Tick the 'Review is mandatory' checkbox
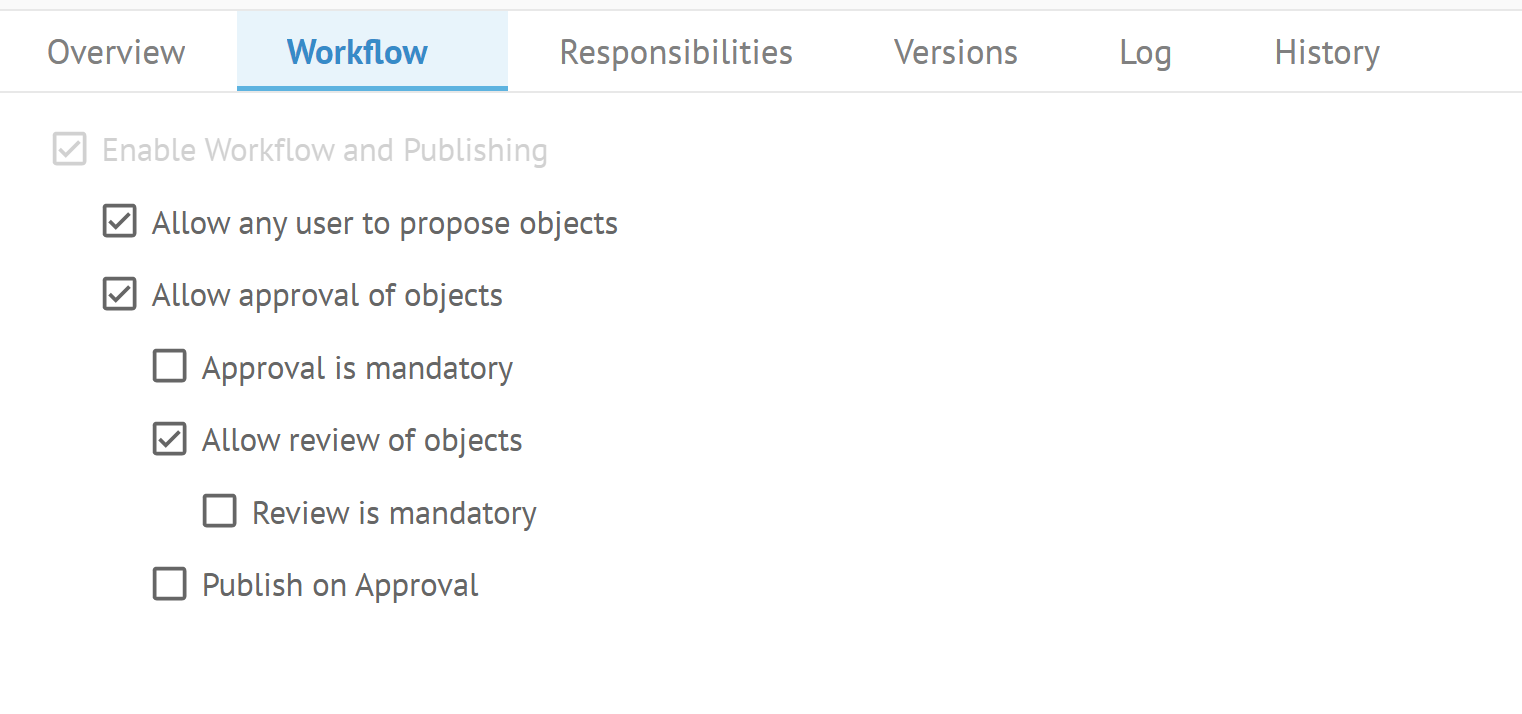Viewport: 1522px width, 714px height. click(219, 512)
